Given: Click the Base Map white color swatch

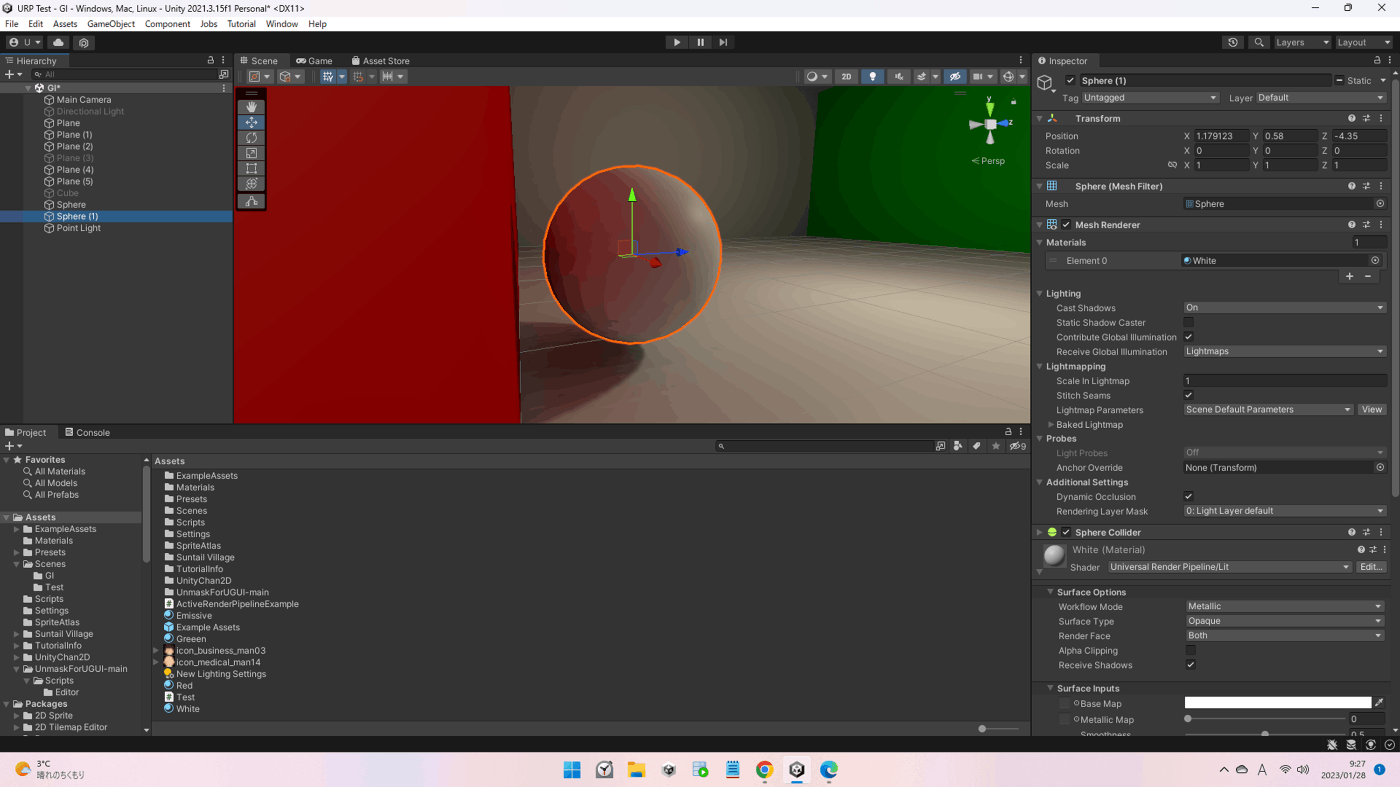Looking at the screenshot, I should [1278, 703].
